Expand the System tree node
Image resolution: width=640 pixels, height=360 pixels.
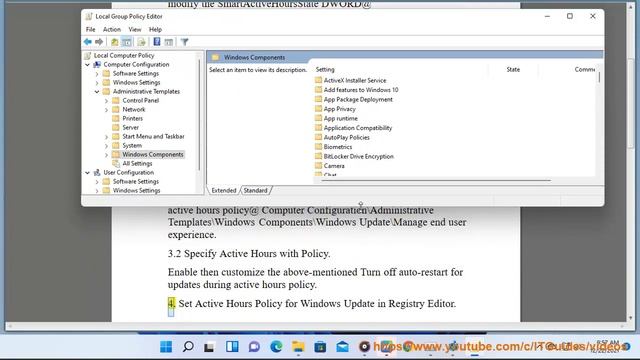tap(106, 145)
